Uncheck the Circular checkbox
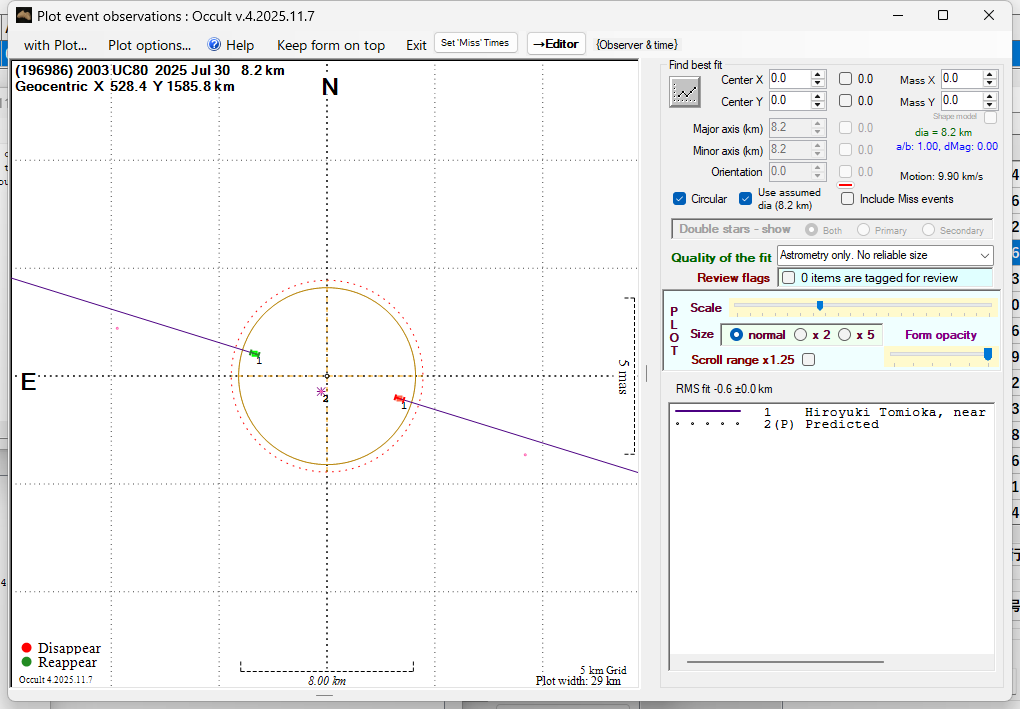Screen dimensions: 1020x709 pyautogui.click(x=680, y=199)
